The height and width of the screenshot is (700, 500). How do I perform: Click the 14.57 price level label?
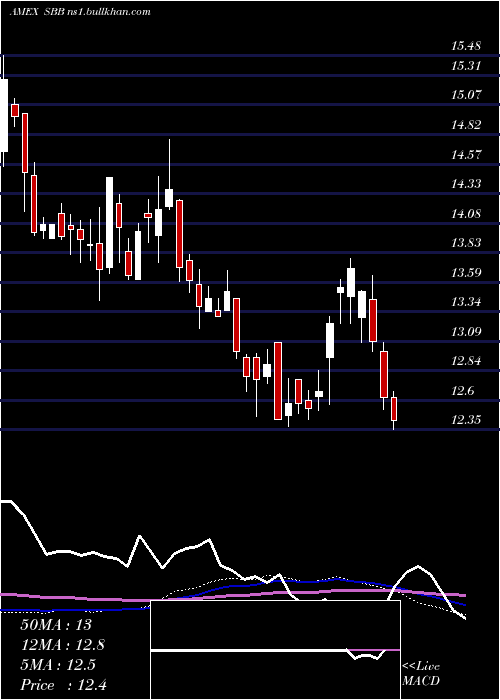(466, 154)
